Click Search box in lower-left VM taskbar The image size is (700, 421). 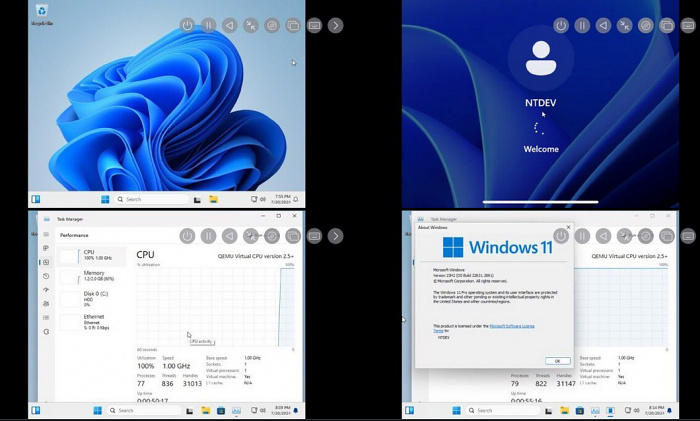tap(144, 410)
